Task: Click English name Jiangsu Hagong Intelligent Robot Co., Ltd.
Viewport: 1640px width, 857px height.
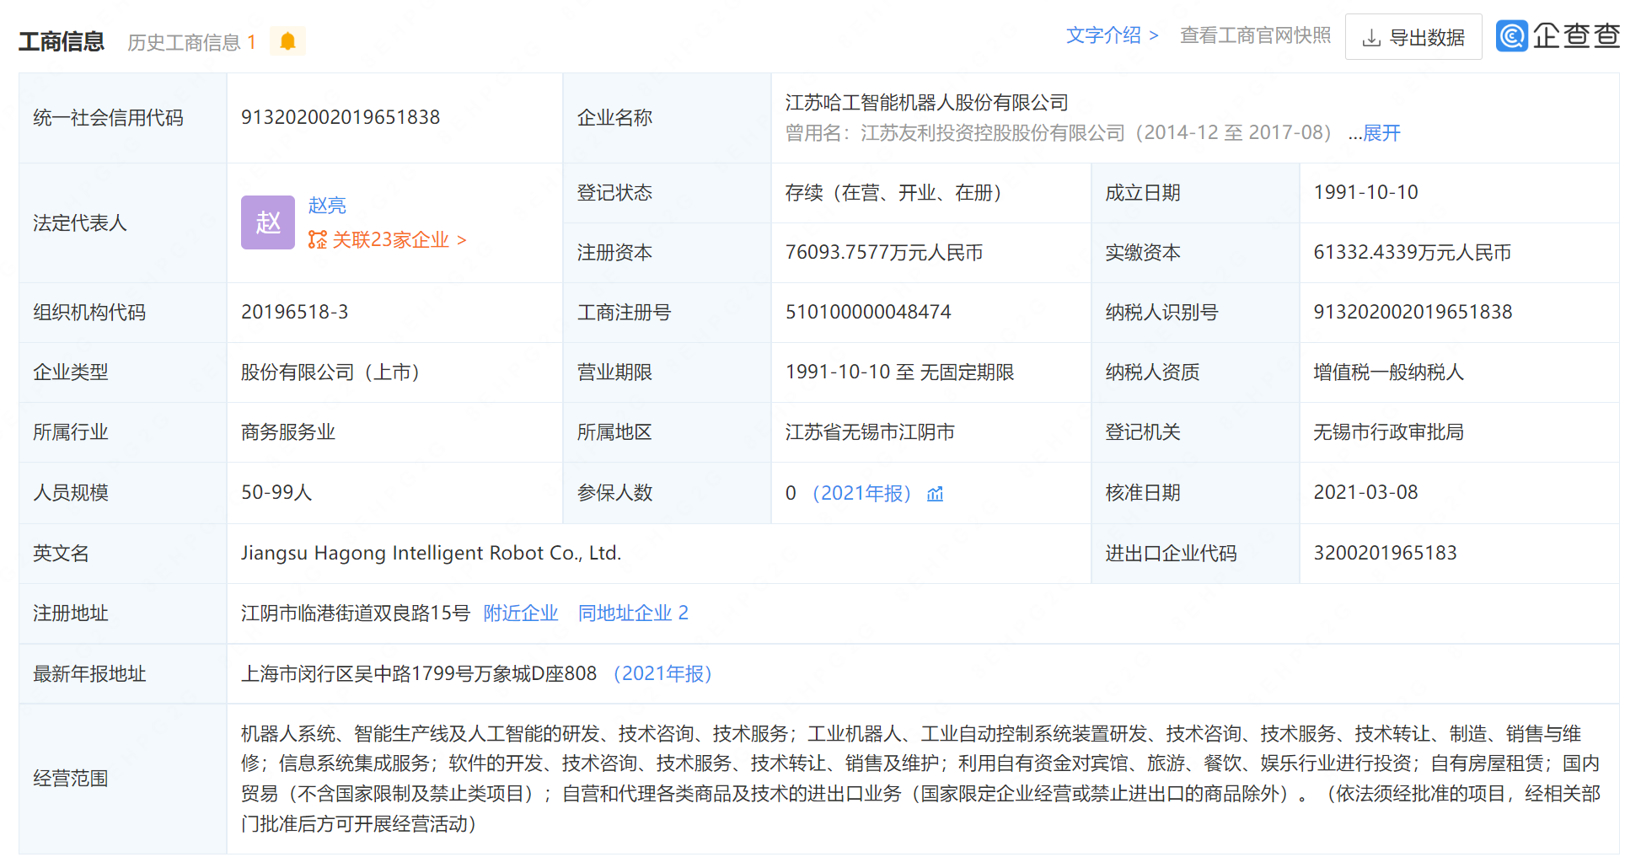Action: click(431, 553)
